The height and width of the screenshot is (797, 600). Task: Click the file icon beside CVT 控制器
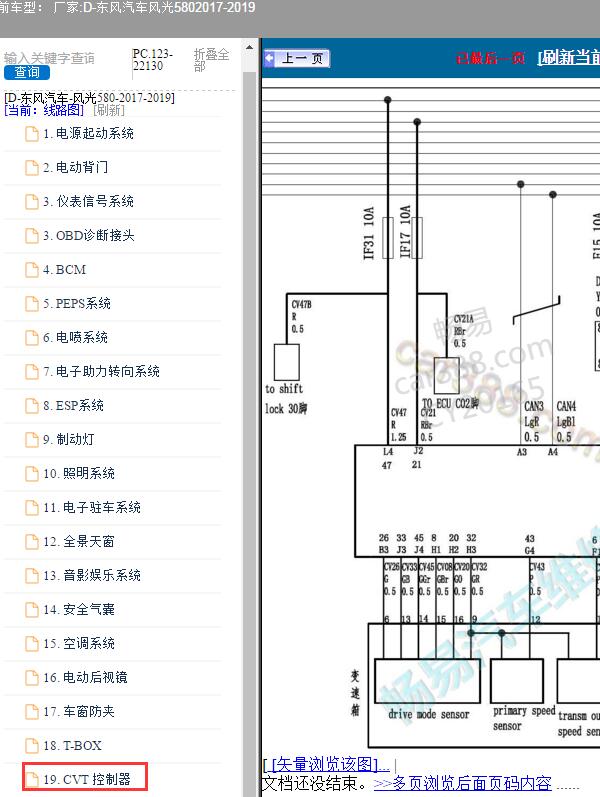pyautogui.click(x=32, y=780)
